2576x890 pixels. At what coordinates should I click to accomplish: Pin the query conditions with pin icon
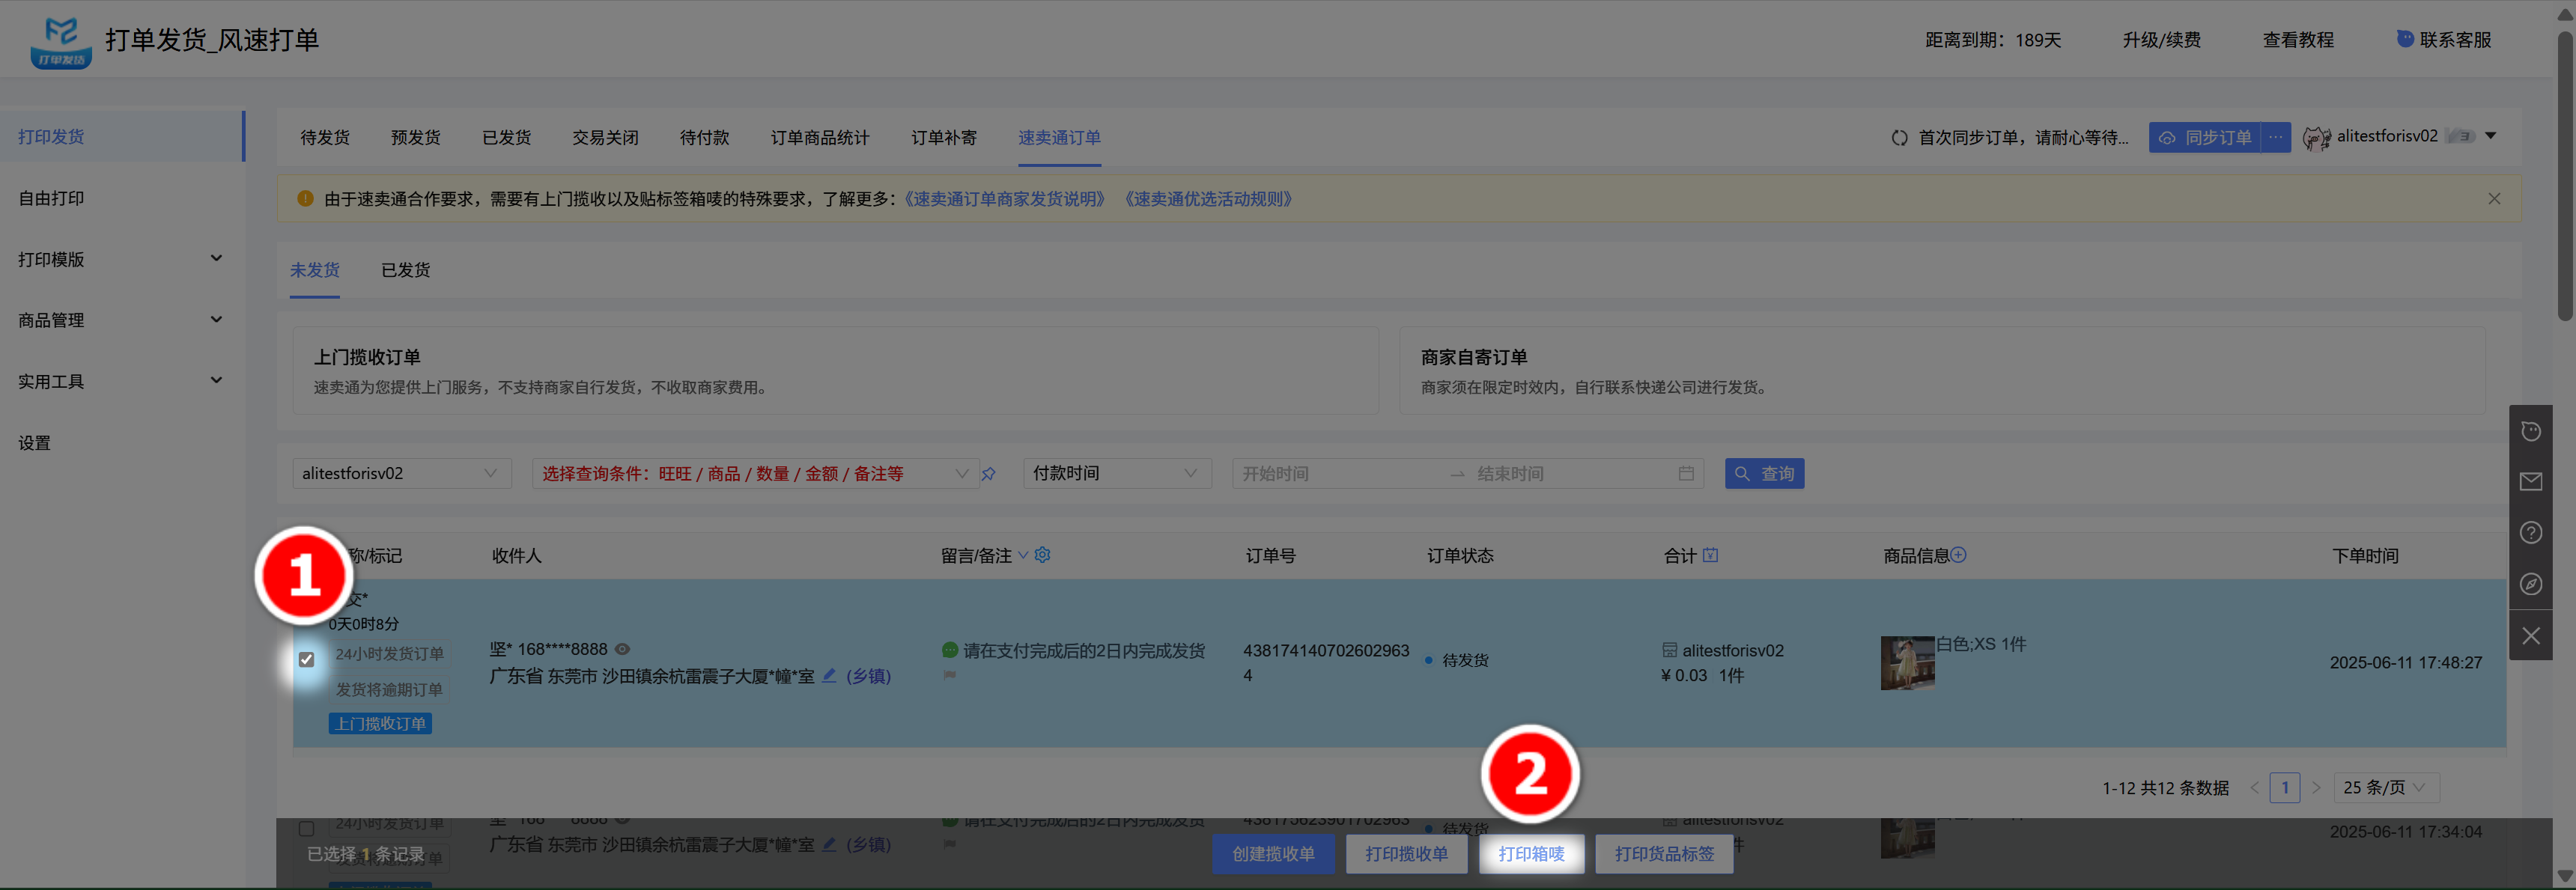click(988, 474)
